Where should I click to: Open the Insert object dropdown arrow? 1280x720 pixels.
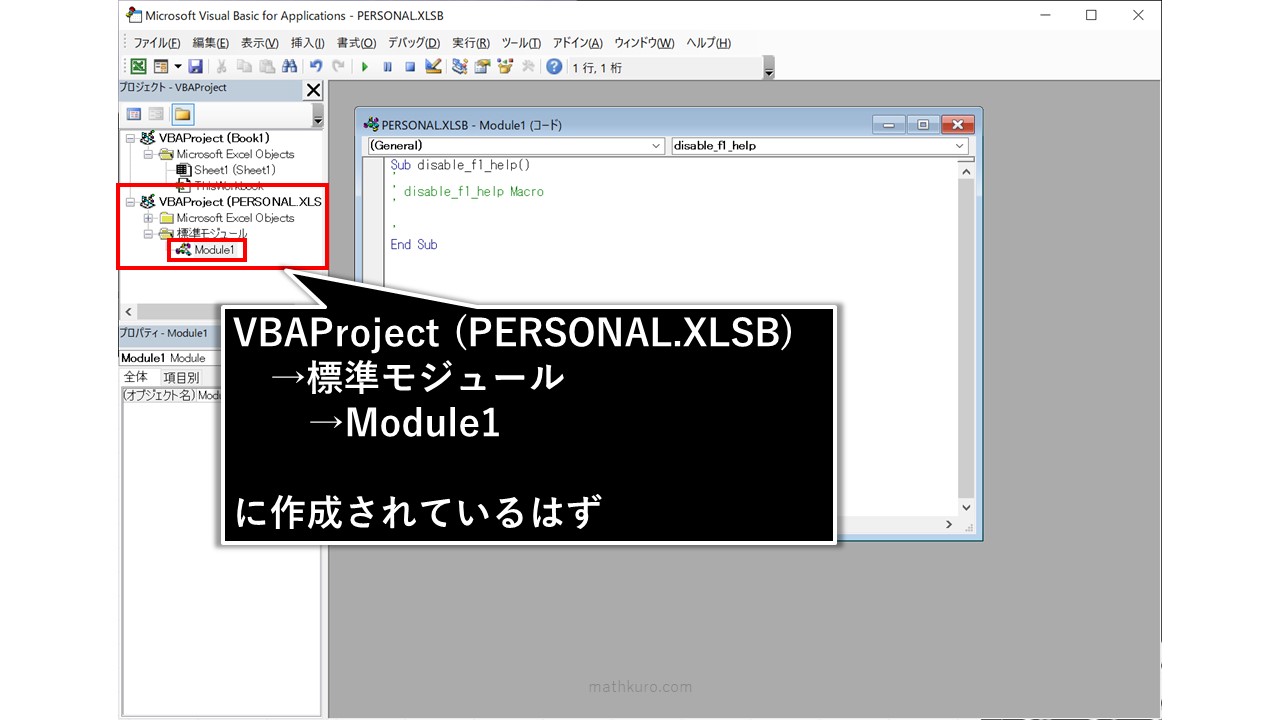coord(178,67)
